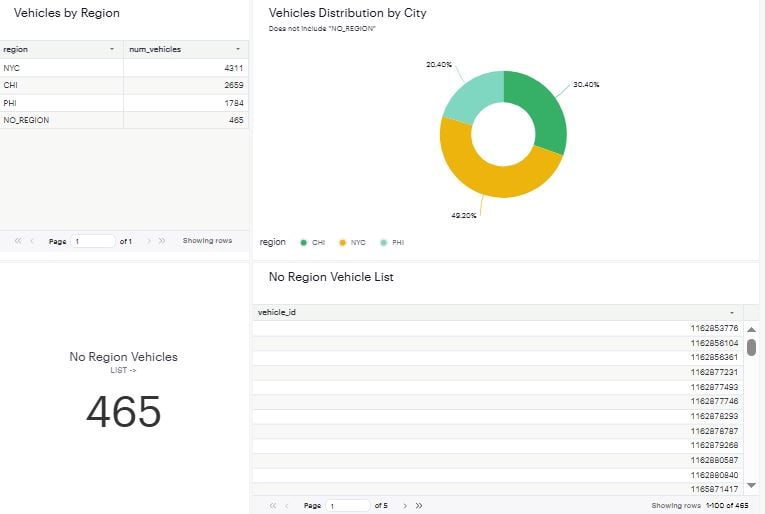Click the vehicle_id column header
Viewport: 765px width, 514px height.
pyautogui.click(x=498, y=313)
